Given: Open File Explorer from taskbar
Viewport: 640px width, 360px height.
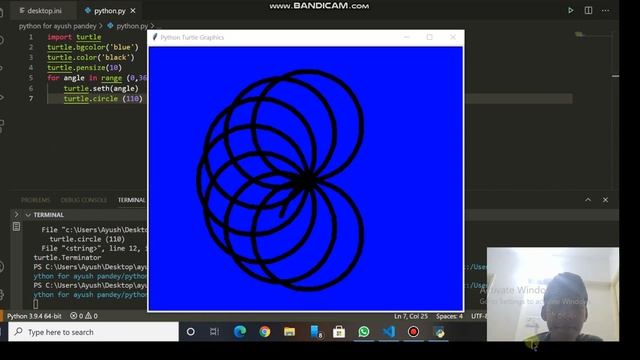Looking at the screenshot, I should pyautogui.click(x=289, y=332).
